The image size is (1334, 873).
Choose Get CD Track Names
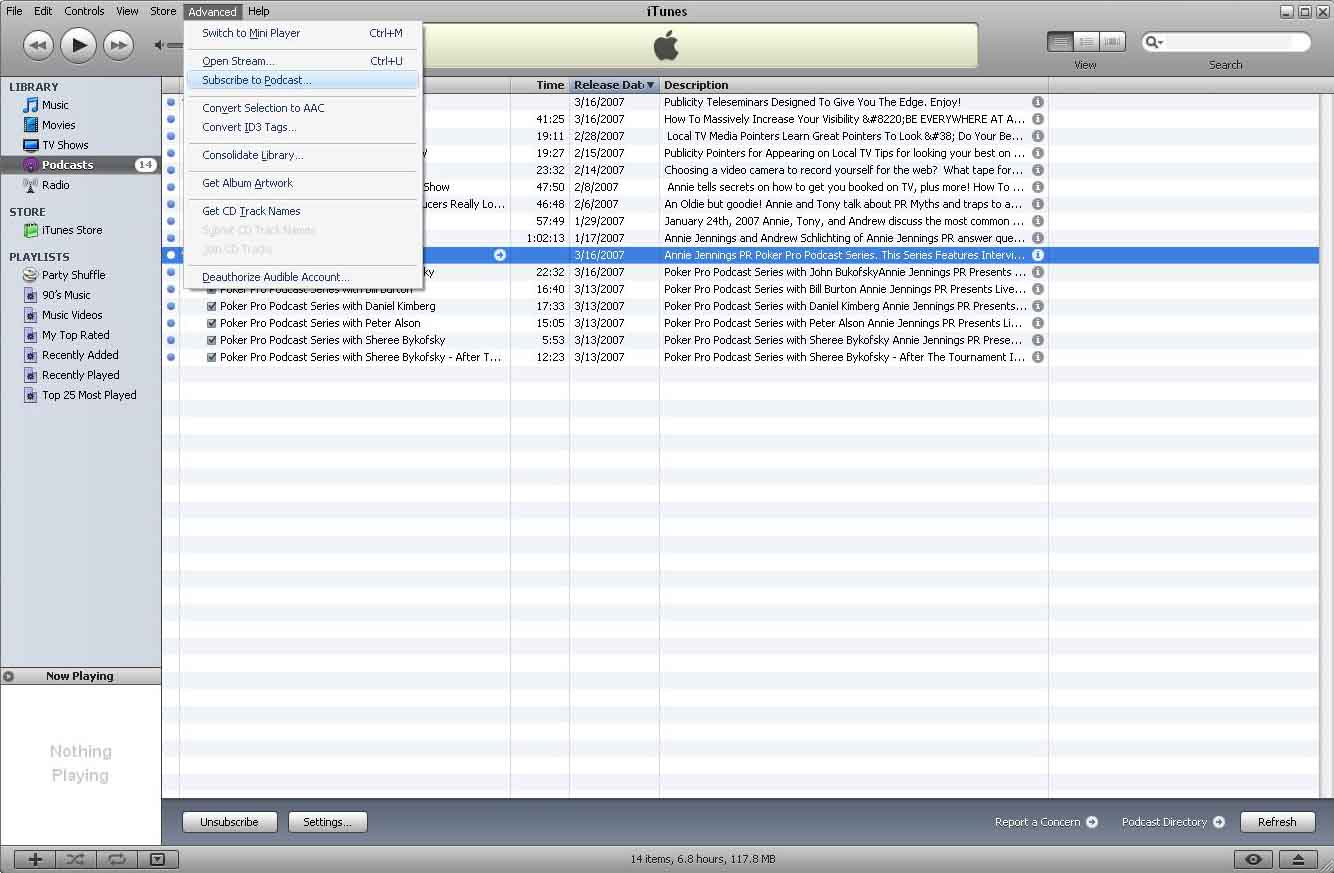point(304,211)
